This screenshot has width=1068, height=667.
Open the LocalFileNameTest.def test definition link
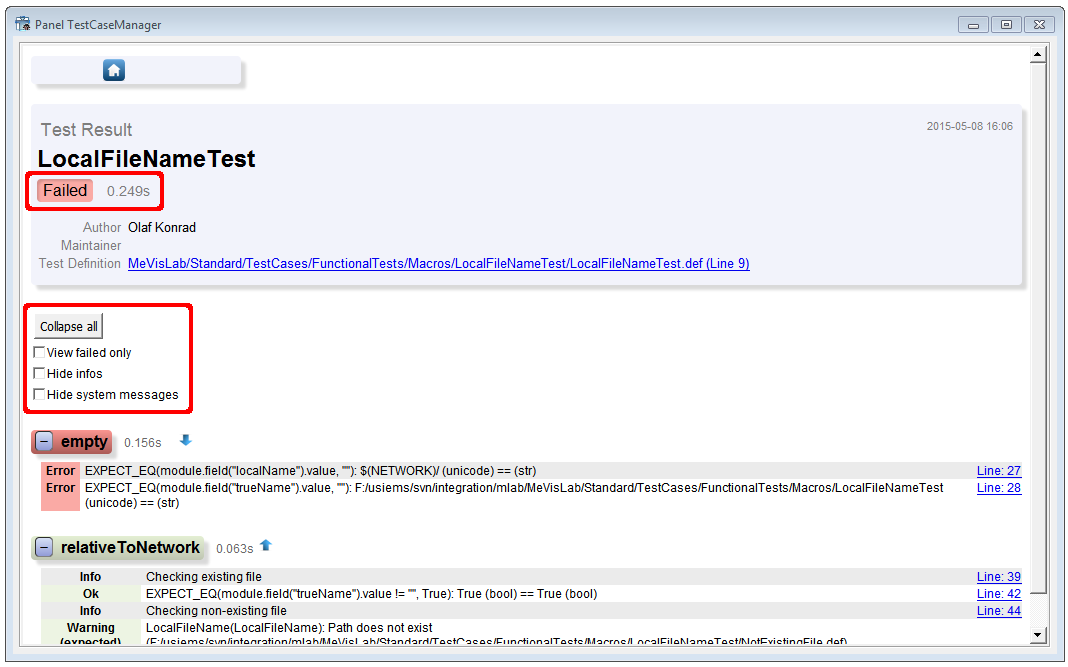(438, 264)
